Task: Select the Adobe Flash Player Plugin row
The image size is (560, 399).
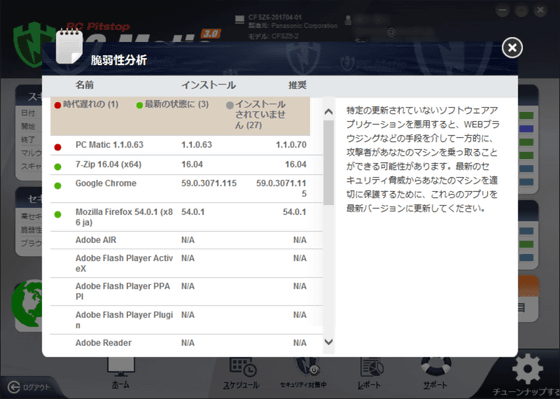Action: tap(186, 320)
